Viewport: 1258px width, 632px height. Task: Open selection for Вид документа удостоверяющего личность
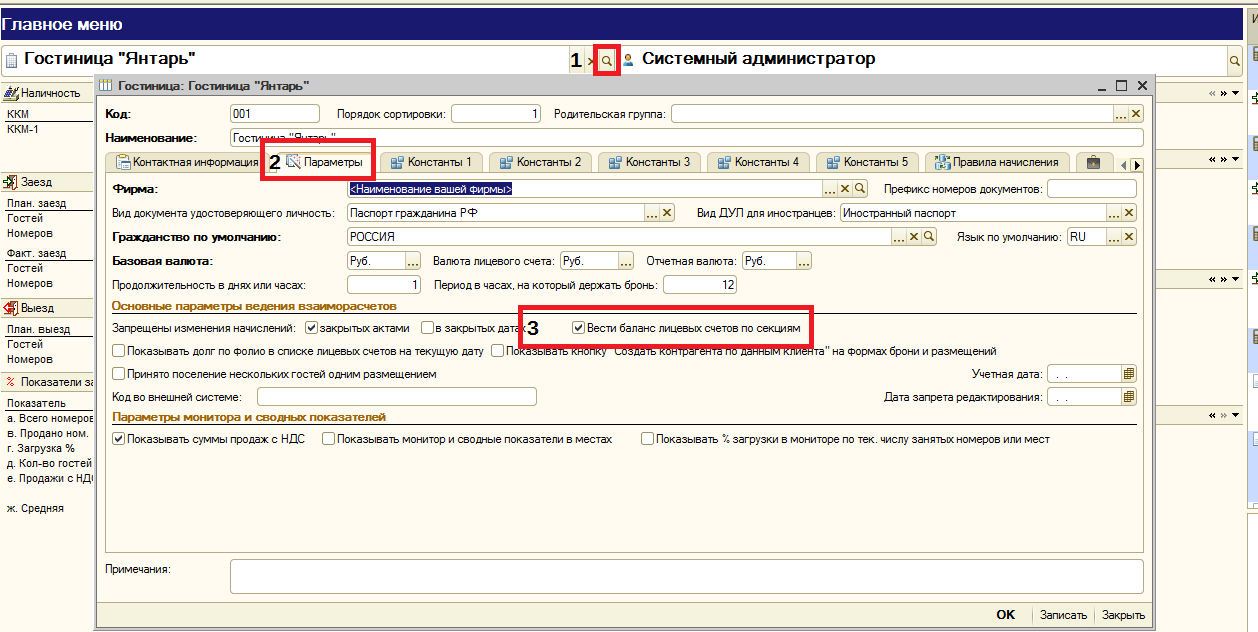[x=653, y=213]
